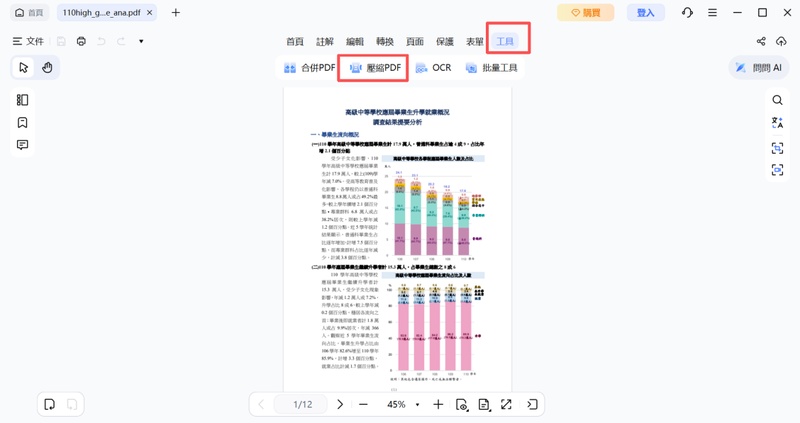Redo the last action
Viewport: 800px width, 423px height.
click(x=121, y=41)
